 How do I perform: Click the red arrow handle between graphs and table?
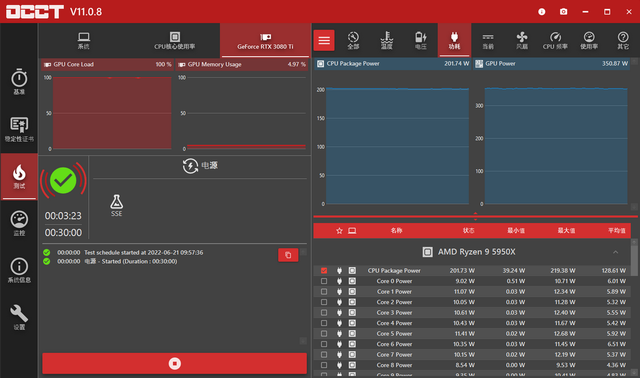475,216
